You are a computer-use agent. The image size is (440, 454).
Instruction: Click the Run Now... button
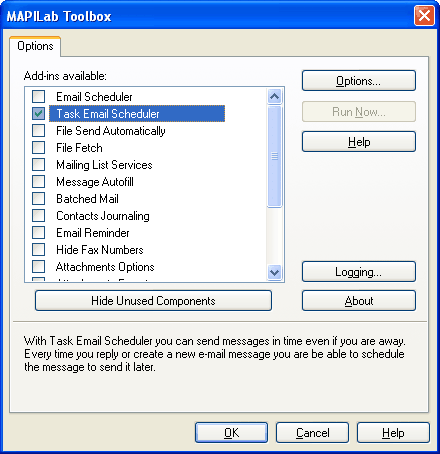pos(359,112)
